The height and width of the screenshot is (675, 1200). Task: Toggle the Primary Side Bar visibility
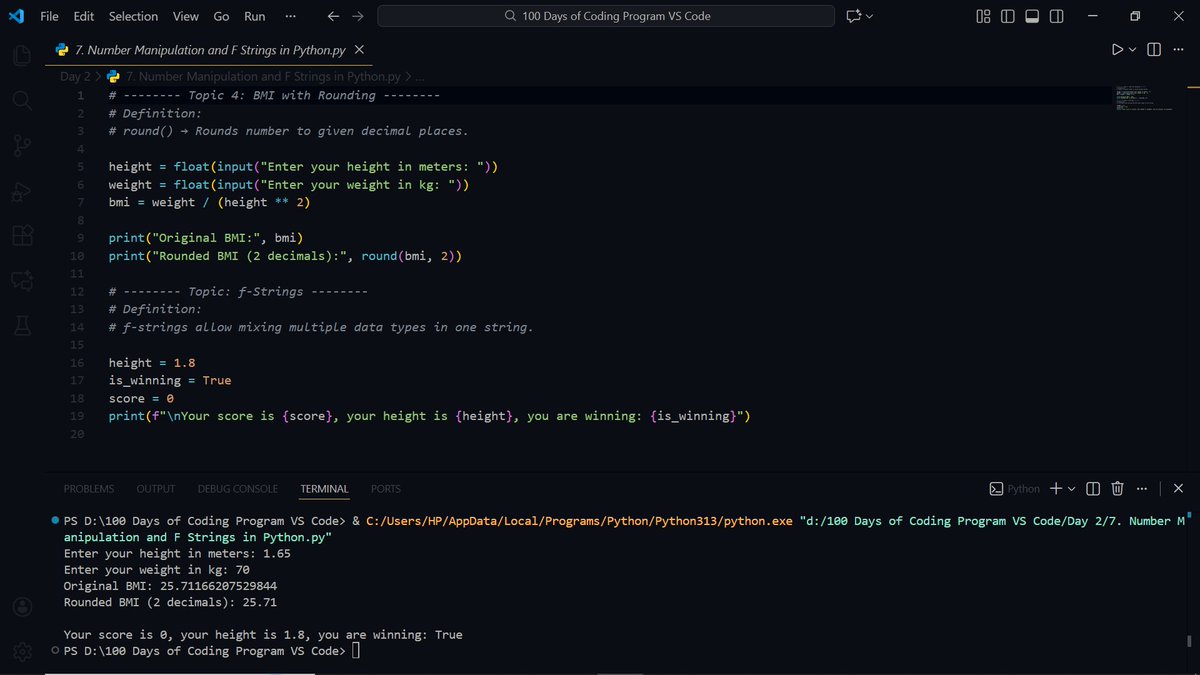(x=1007, y=16)
